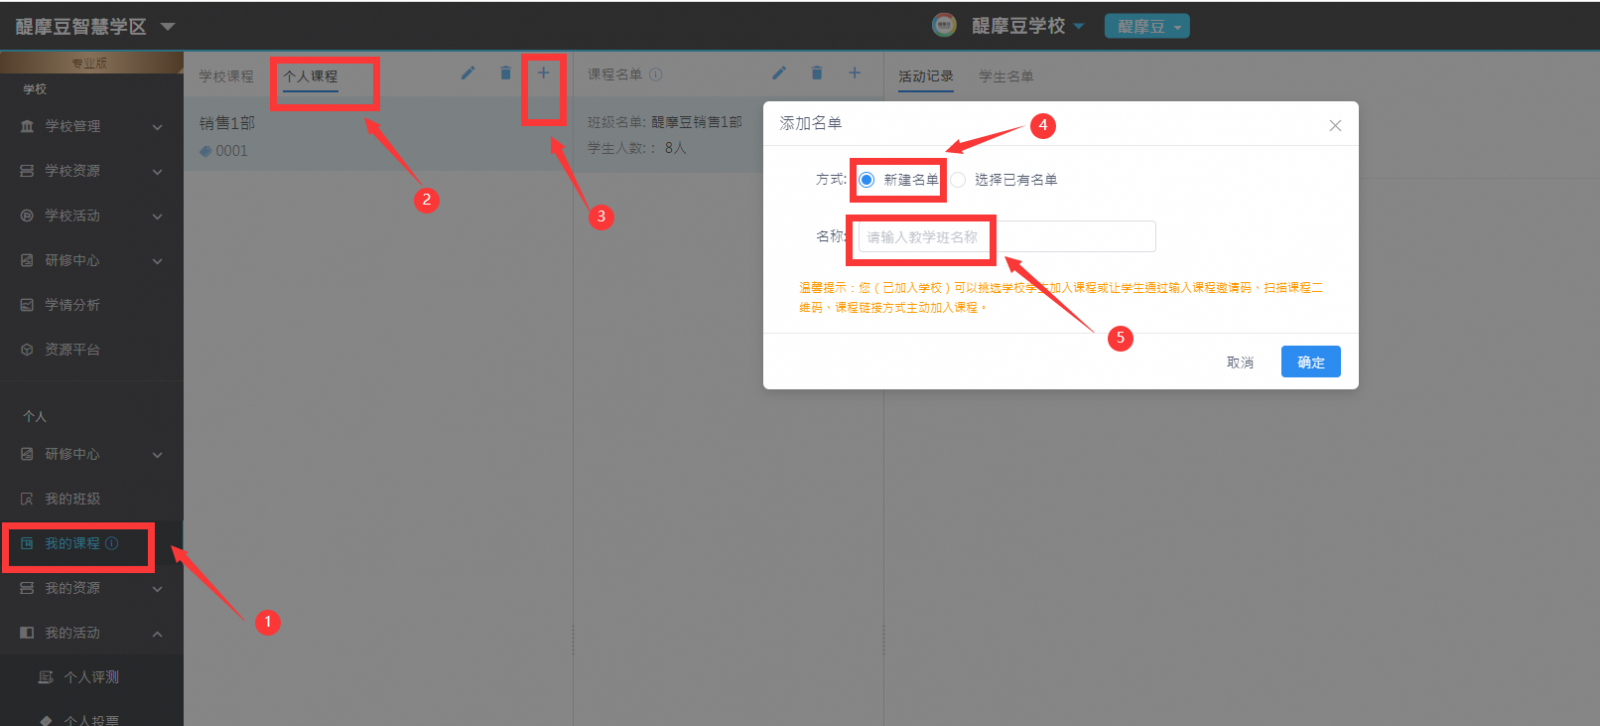Open the 醍摩豆智慧学区 dropdown arrow
The height and width of the screenshot is (726, 1600).
point(168,27)
